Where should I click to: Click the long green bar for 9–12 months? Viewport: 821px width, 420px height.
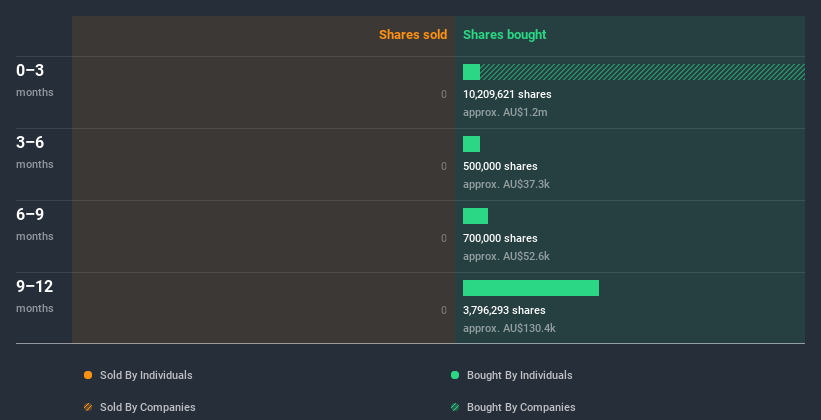(x=531, y=288)
